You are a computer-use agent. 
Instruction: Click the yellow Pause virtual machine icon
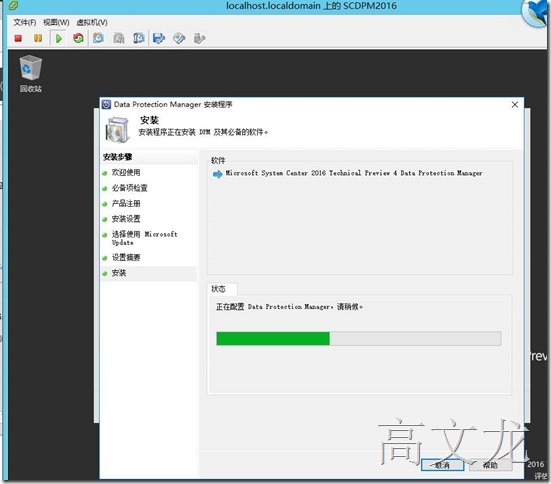(x=38, y=38)
